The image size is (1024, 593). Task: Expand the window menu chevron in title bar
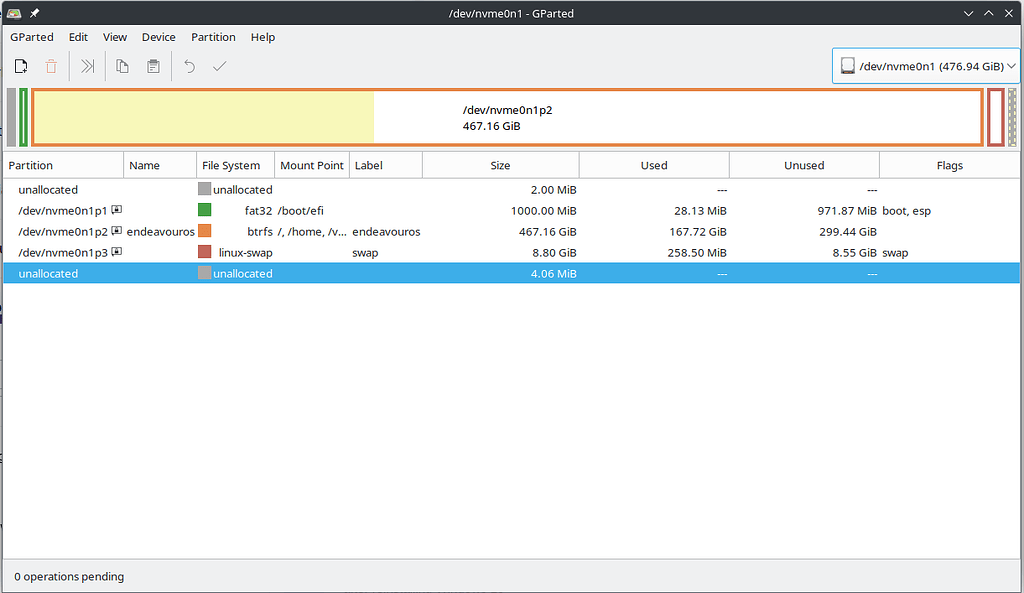(966, 13)
